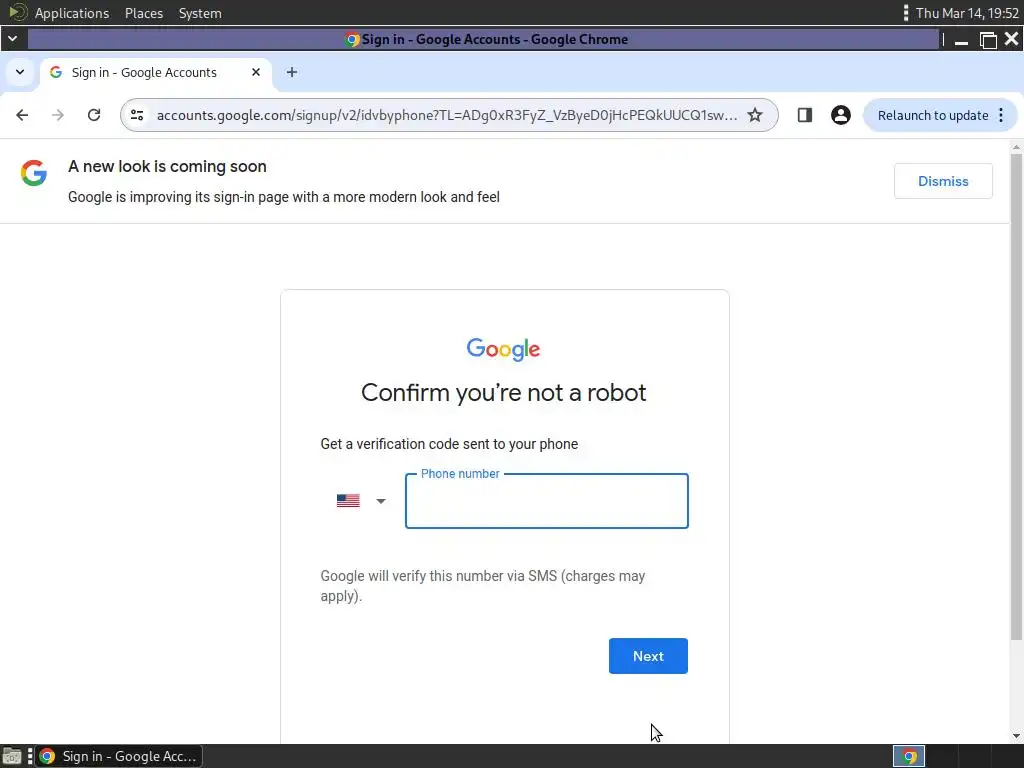Click the Google G logo in banner

point(33,173)
